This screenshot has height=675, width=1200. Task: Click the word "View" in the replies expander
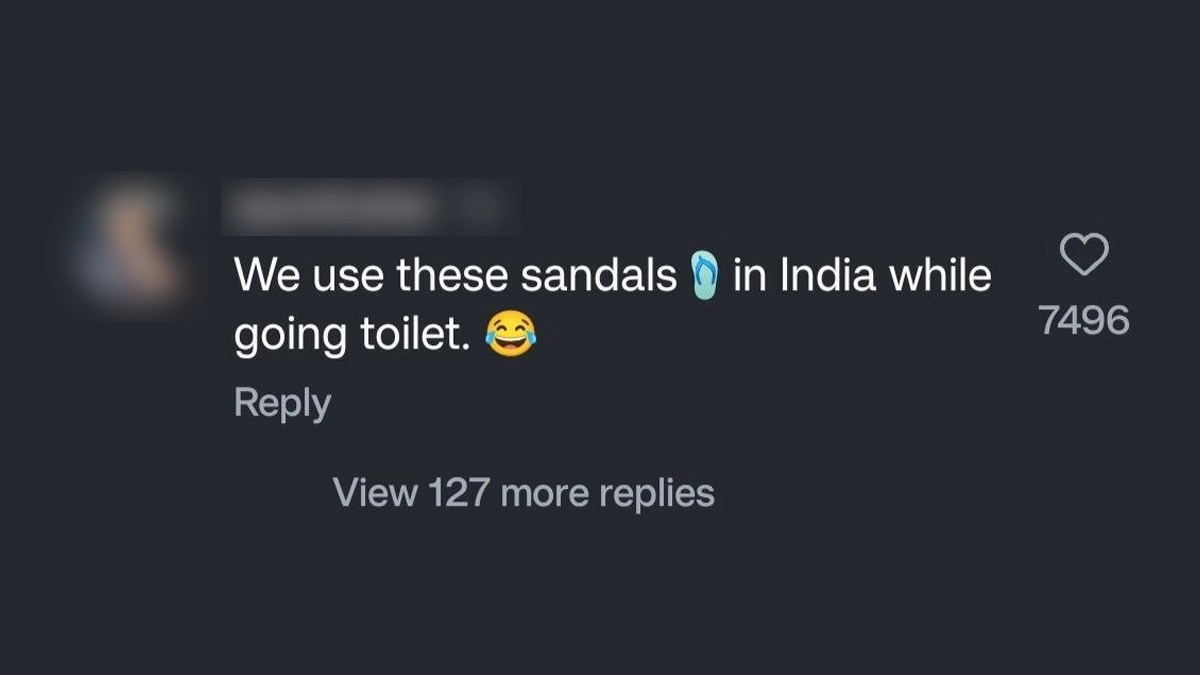pos(374,492)
